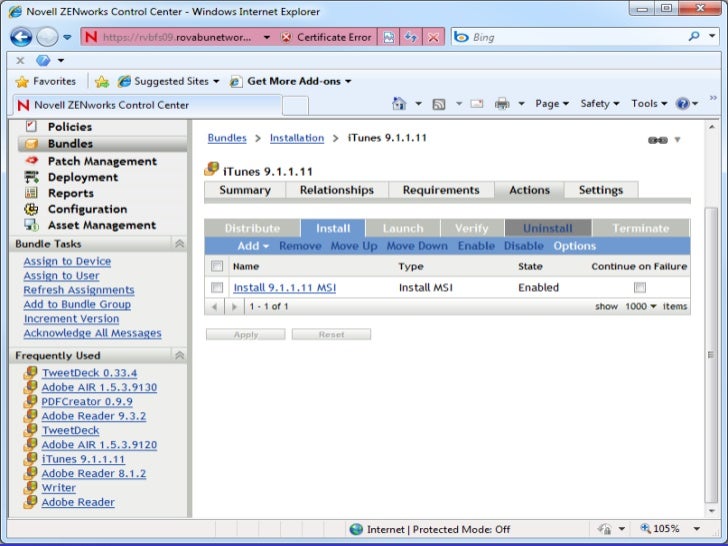Toggle the Continue on Failure checkbox
This screenshot has width=728, height=546.
pos(640,287)
